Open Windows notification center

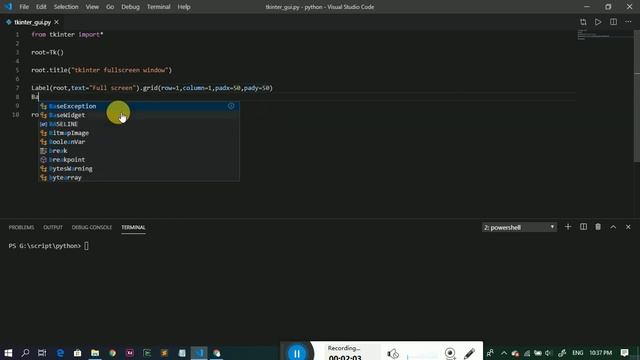(x=624, y=353)
